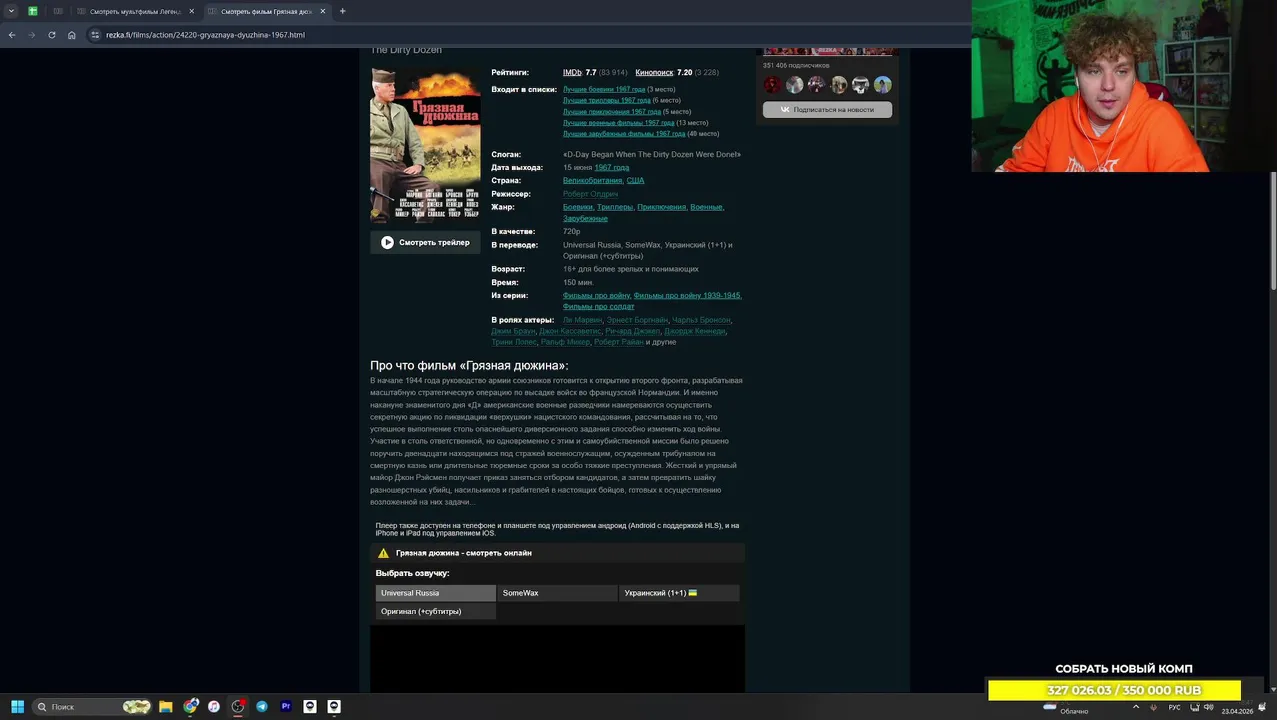Select the Украинский (1+1) voiceover

pos(679,593)
